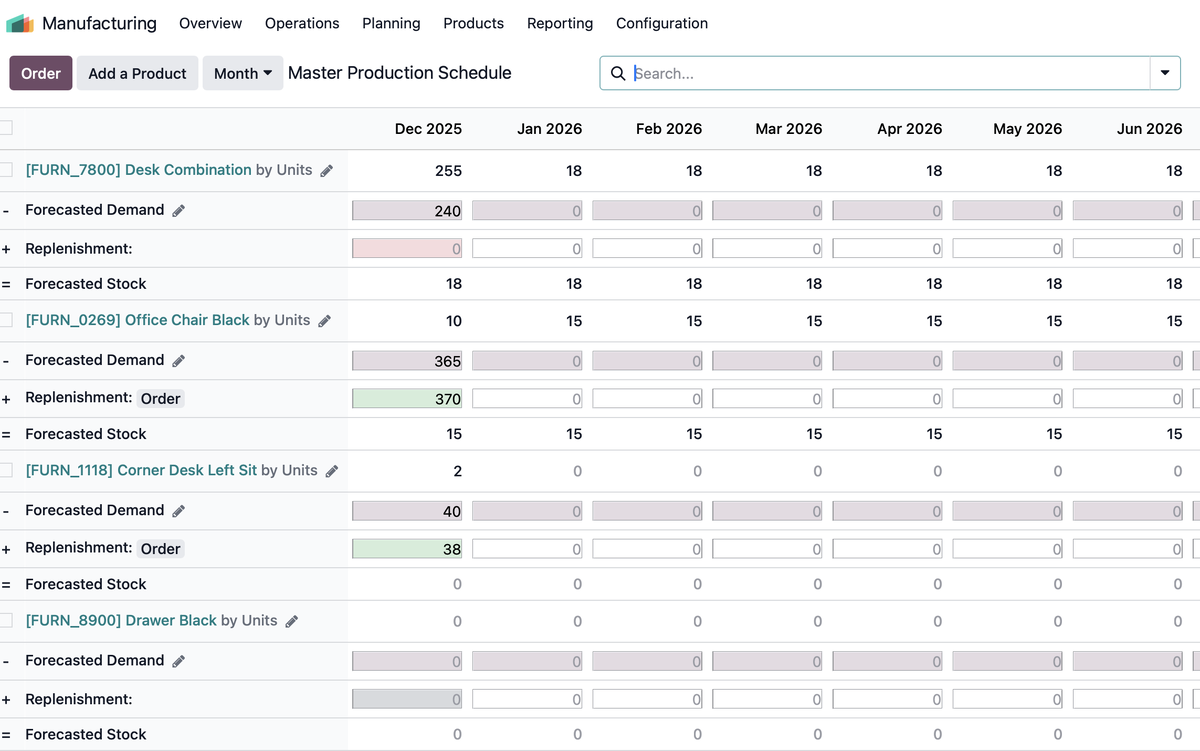Click the search magnifier icon
Image resolution: width=1200 pixels, height=751 pixels.
(618, 73)
